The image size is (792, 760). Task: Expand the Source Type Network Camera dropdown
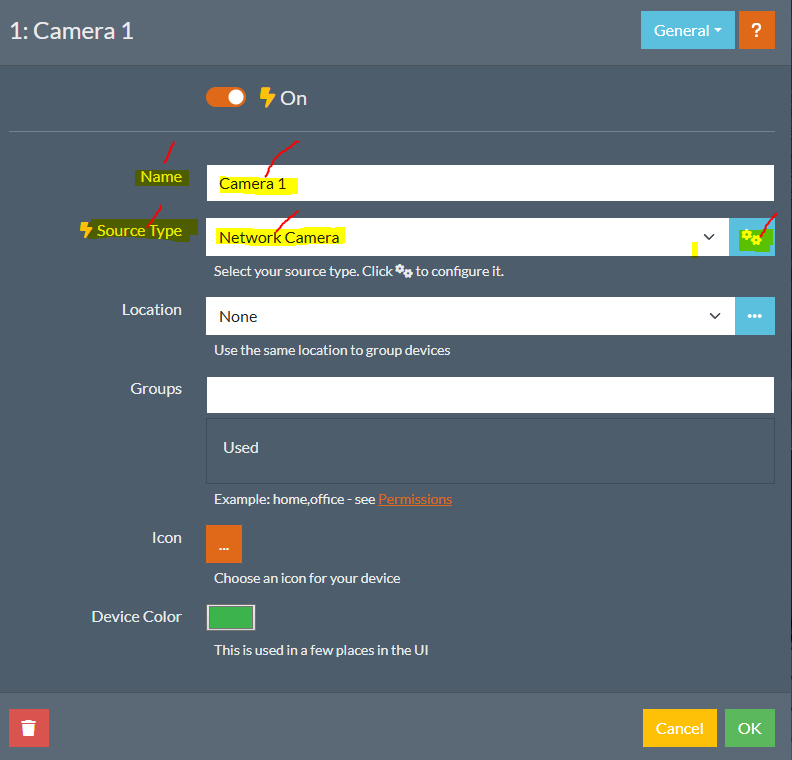pos(467,237)
